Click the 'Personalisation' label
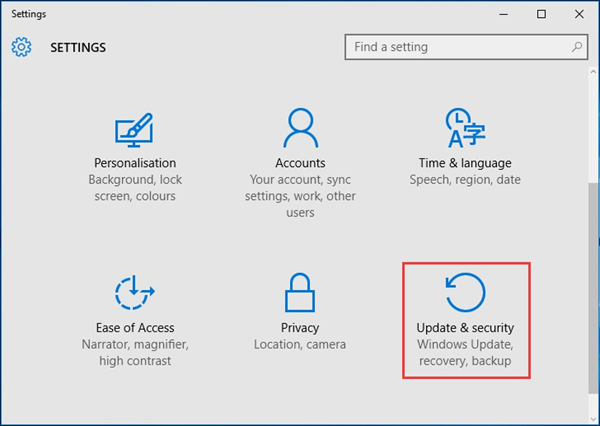The image size is (600, 426). coord(135,163)
